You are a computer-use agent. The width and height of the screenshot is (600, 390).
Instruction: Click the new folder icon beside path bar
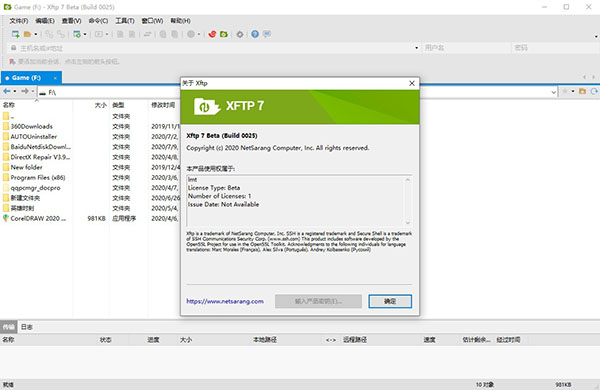pos(582,91)
